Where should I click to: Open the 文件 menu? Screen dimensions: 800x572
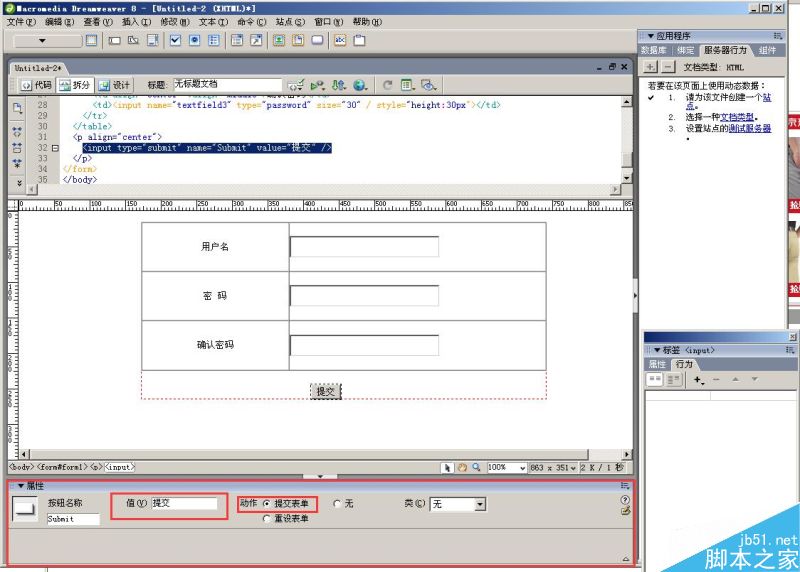21,22
